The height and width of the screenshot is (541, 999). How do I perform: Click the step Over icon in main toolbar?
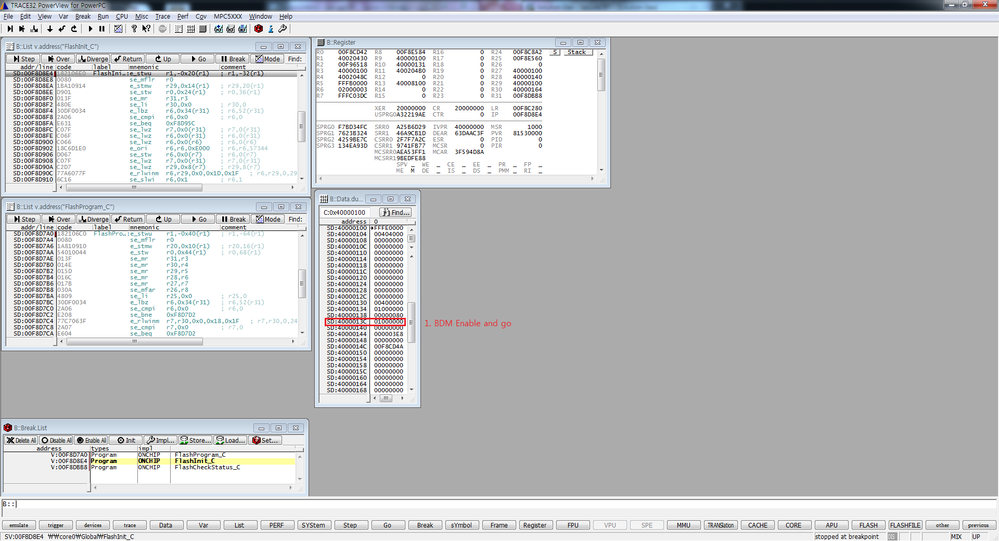(x=22, y=29)
